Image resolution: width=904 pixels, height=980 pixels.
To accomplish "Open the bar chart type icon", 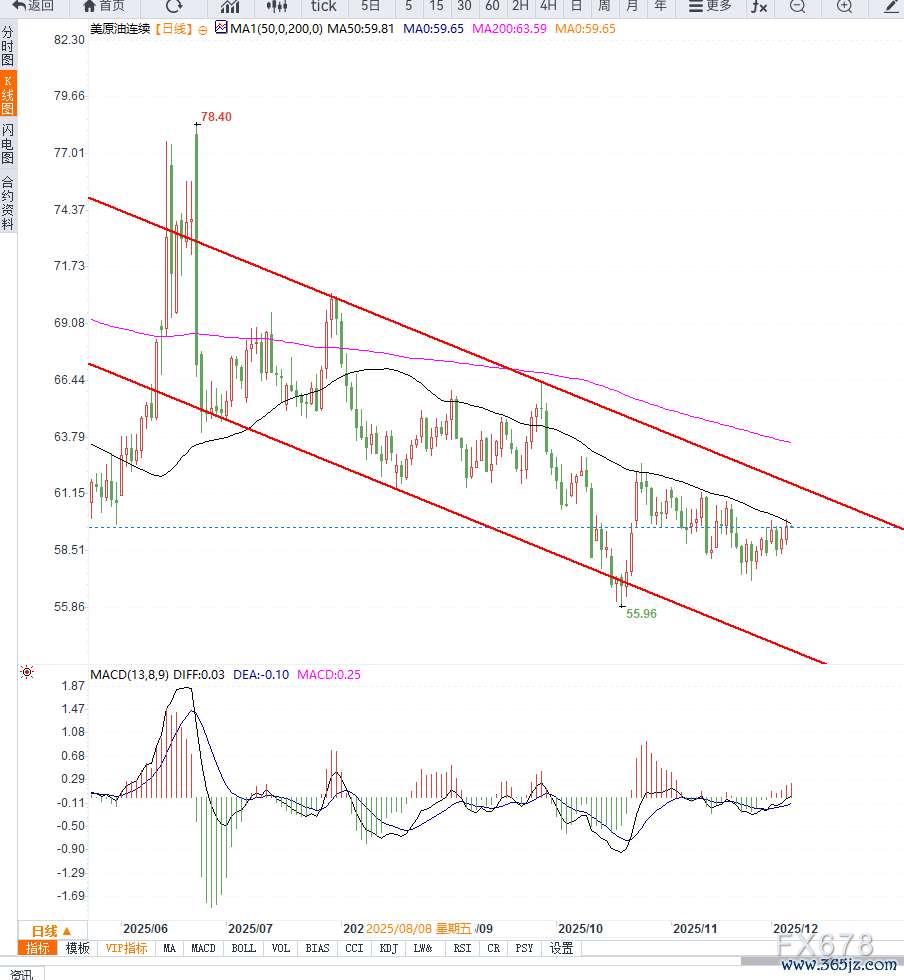I will pyautogui.click(x=229, y=7).
